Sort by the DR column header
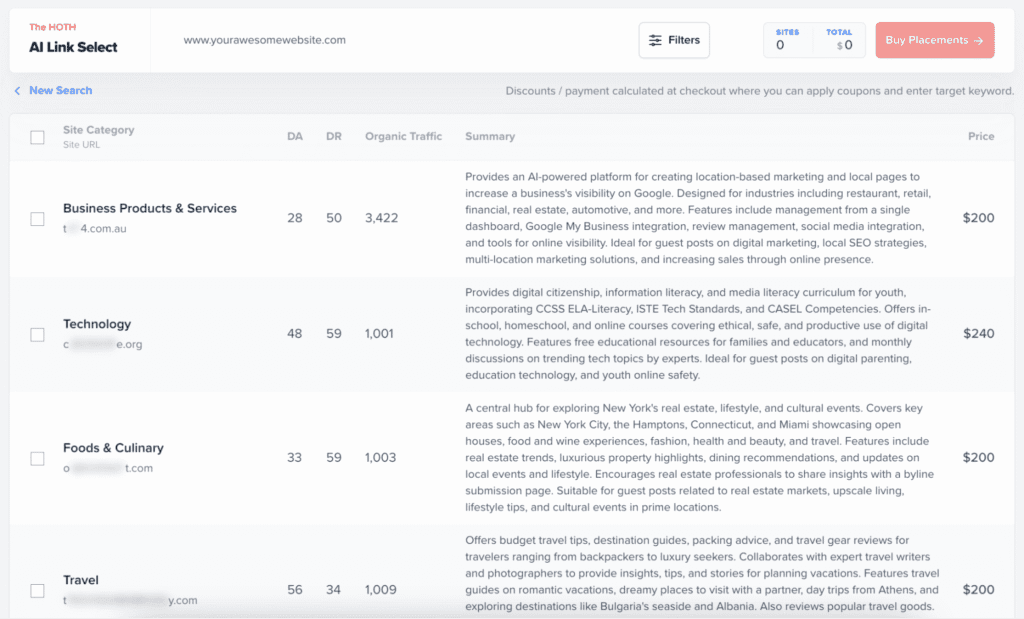1024x619 pixels. click(x=333, y=136)
